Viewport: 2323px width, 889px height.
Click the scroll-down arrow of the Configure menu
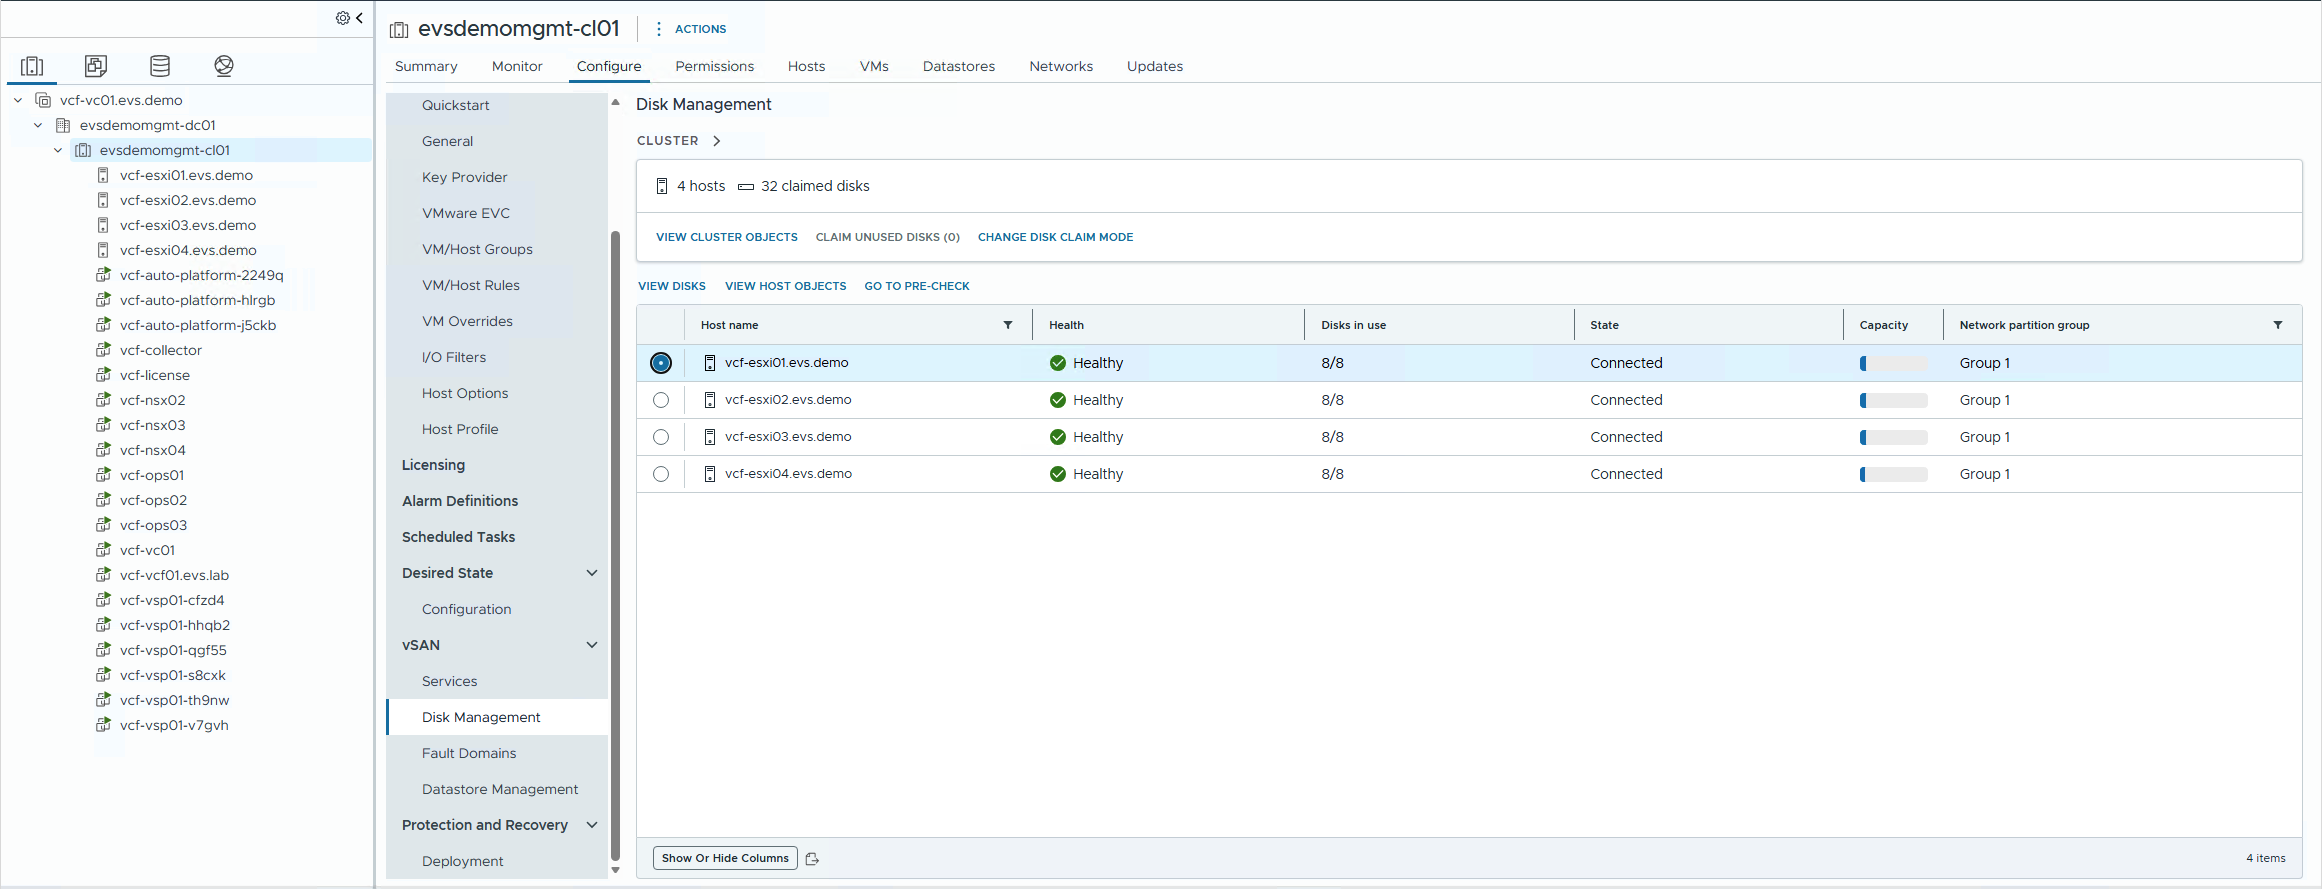coord(615,870)
